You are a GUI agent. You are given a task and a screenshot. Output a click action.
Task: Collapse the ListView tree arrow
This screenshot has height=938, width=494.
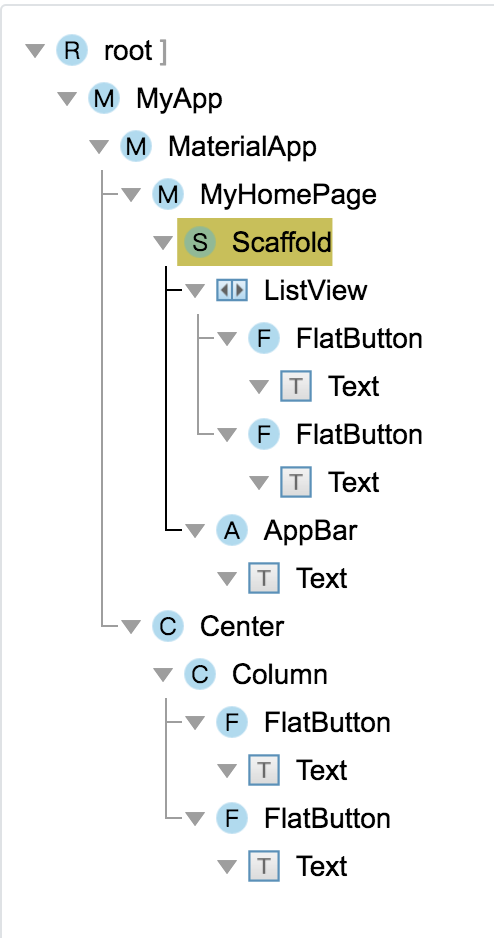pyautogui.click(x=195, y=291)
